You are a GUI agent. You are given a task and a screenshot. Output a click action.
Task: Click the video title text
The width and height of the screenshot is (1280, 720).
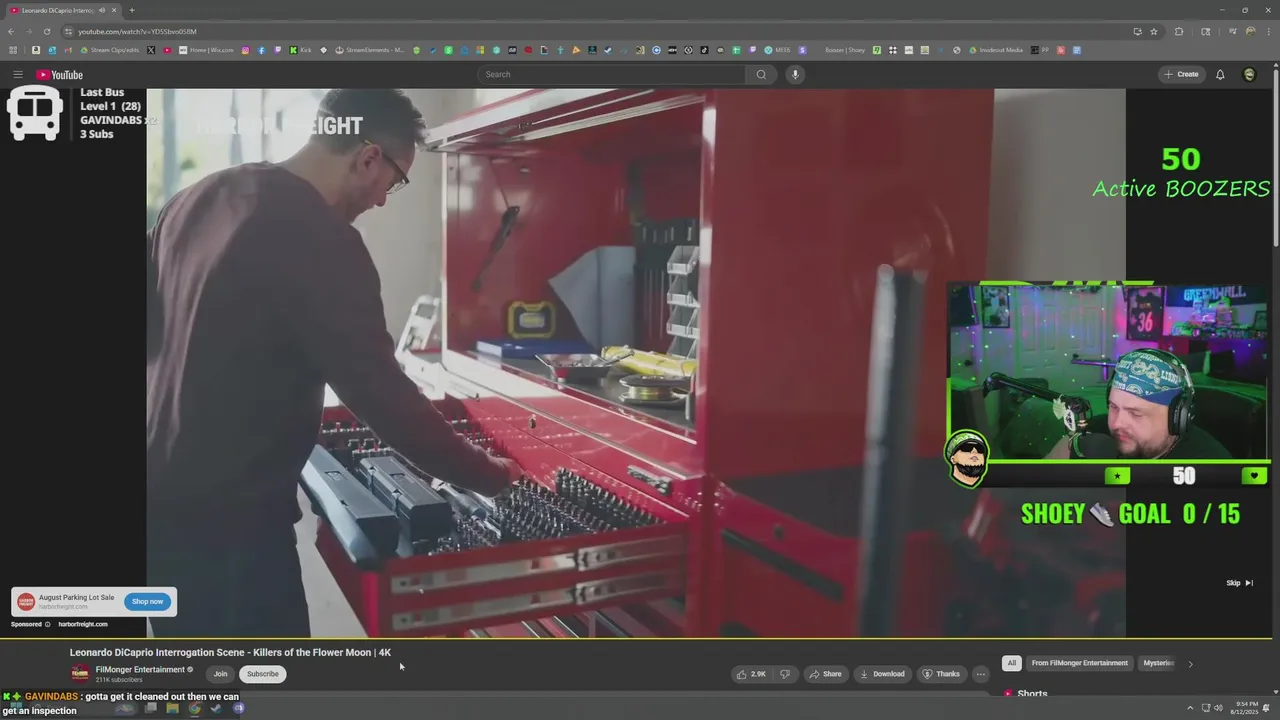[230, 652]
